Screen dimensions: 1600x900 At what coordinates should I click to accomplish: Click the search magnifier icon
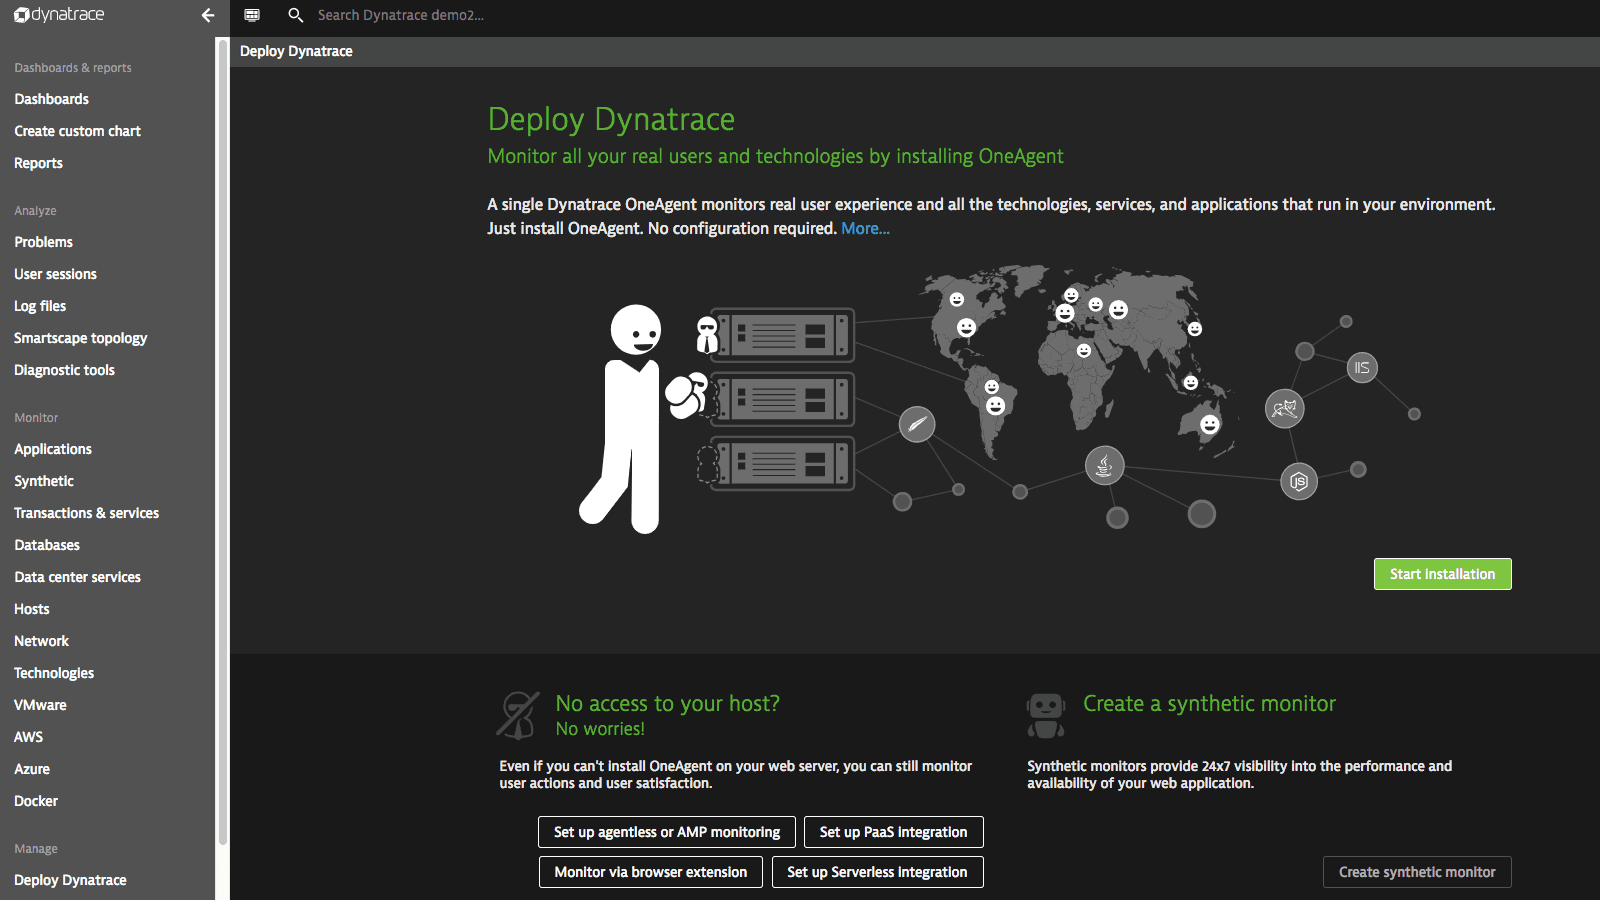coord(295,15)
